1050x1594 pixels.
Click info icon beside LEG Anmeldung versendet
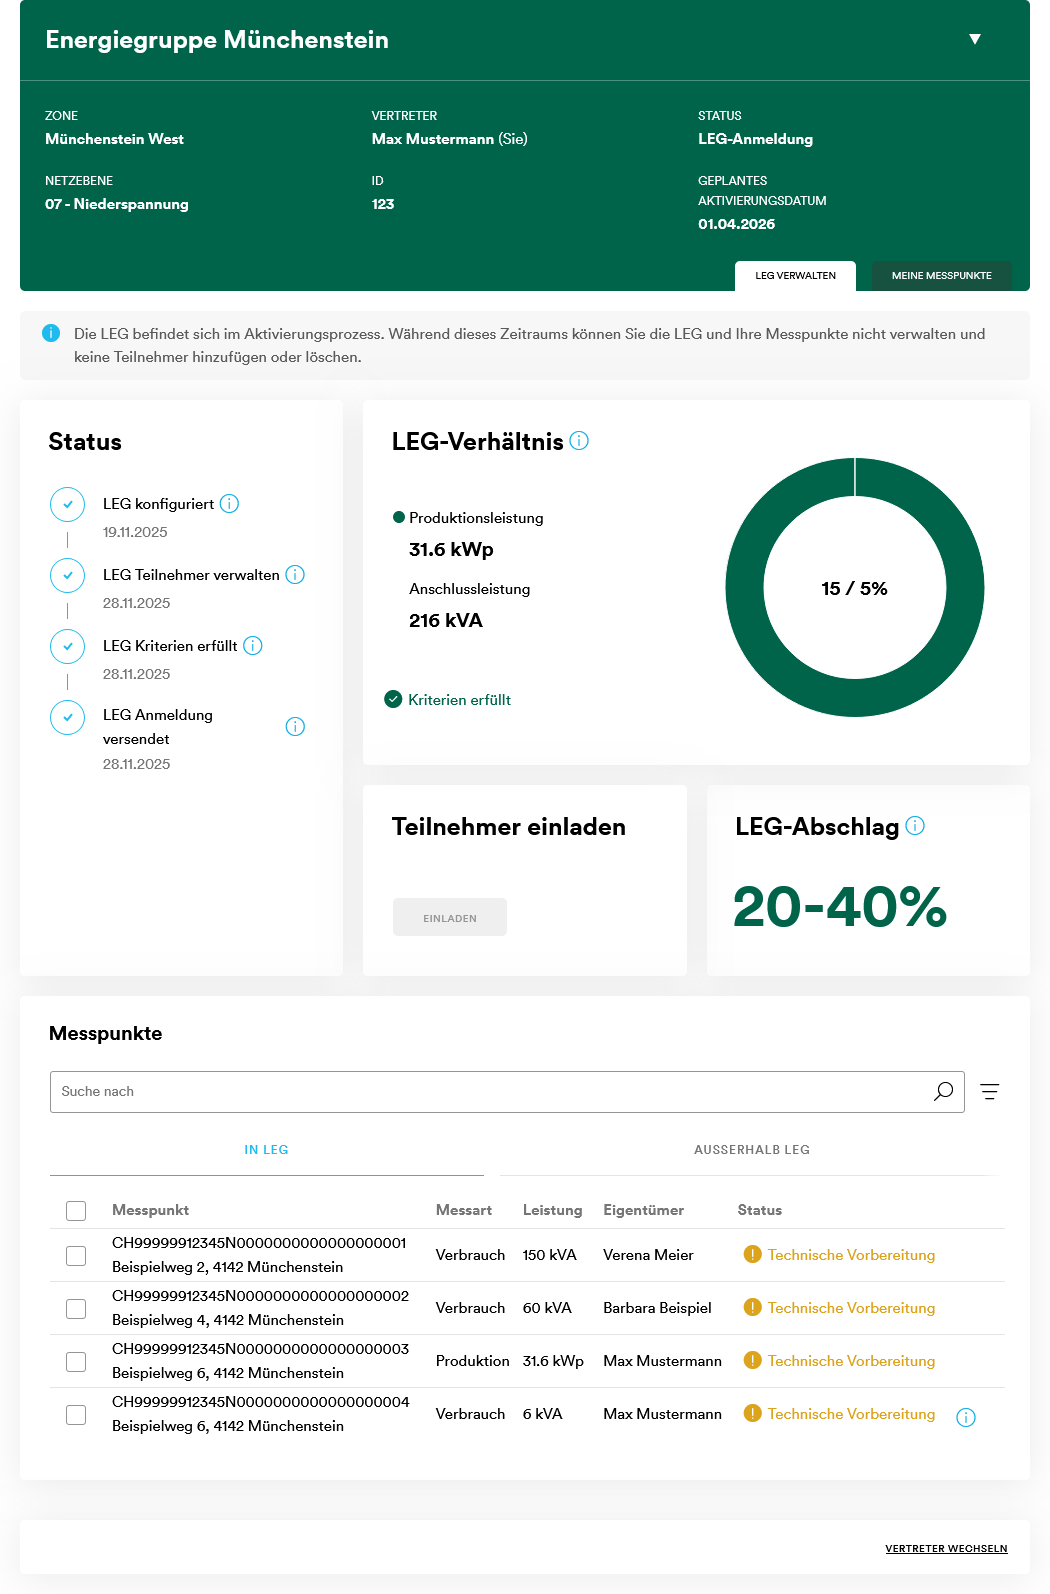tap(295, 727)
